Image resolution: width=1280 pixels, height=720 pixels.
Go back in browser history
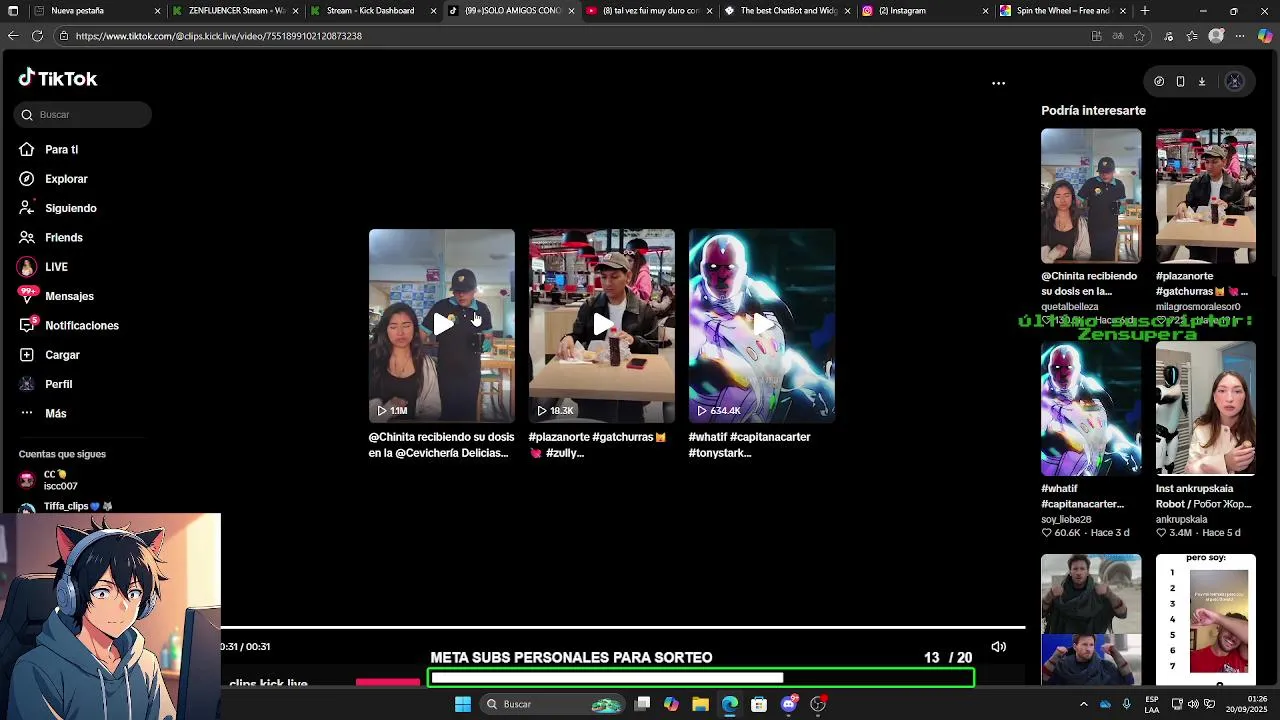[x=13, y=36]
